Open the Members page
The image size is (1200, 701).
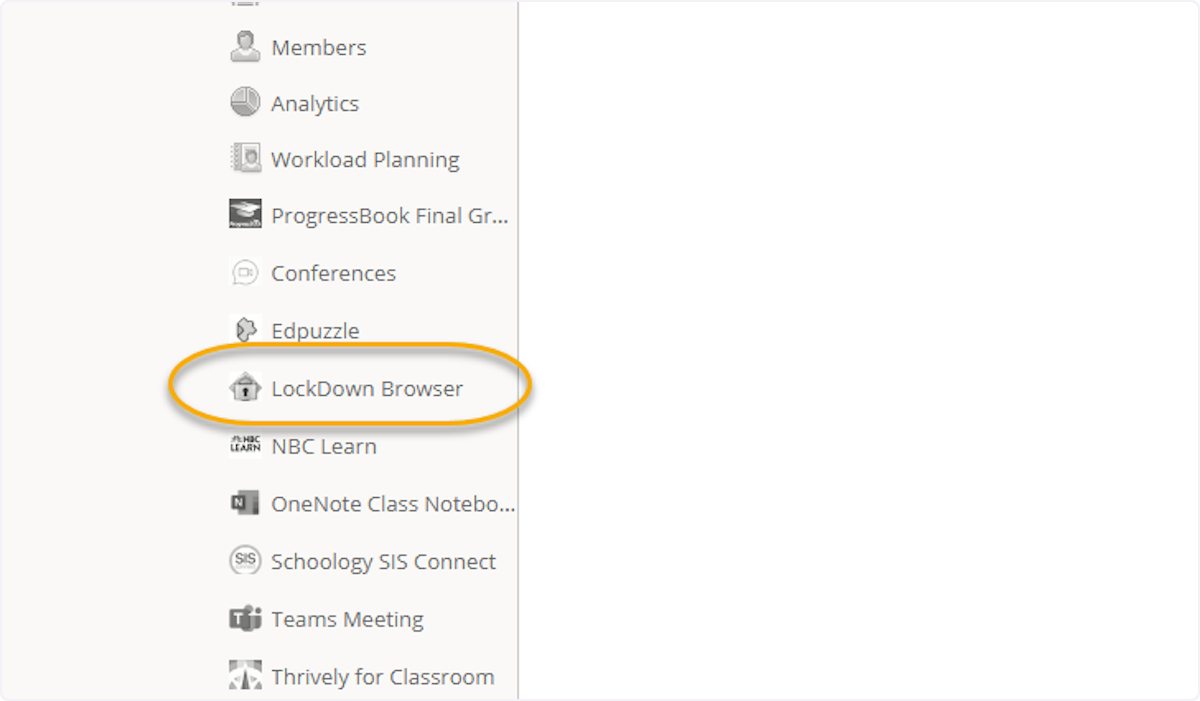tap(319, 47)
